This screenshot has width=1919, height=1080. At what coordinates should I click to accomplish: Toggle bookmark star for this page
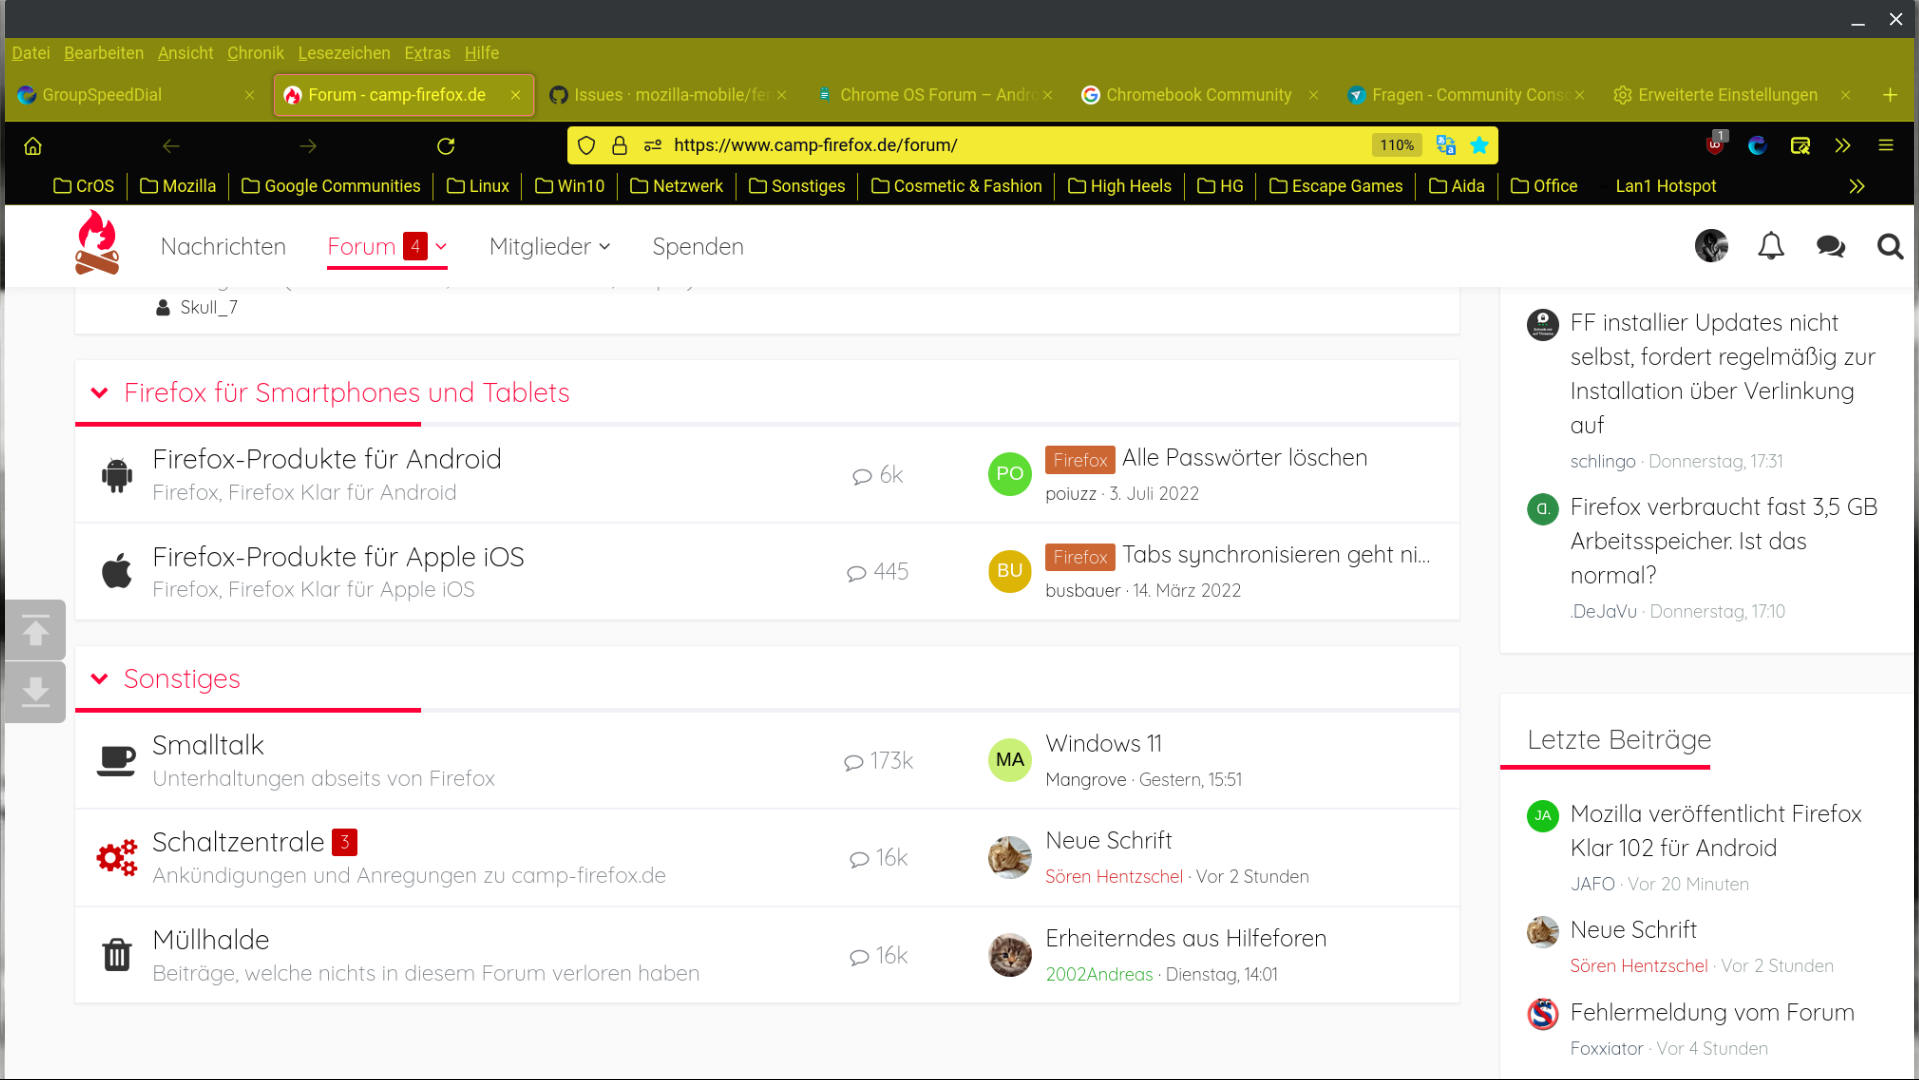click(x=1479, y=146)
